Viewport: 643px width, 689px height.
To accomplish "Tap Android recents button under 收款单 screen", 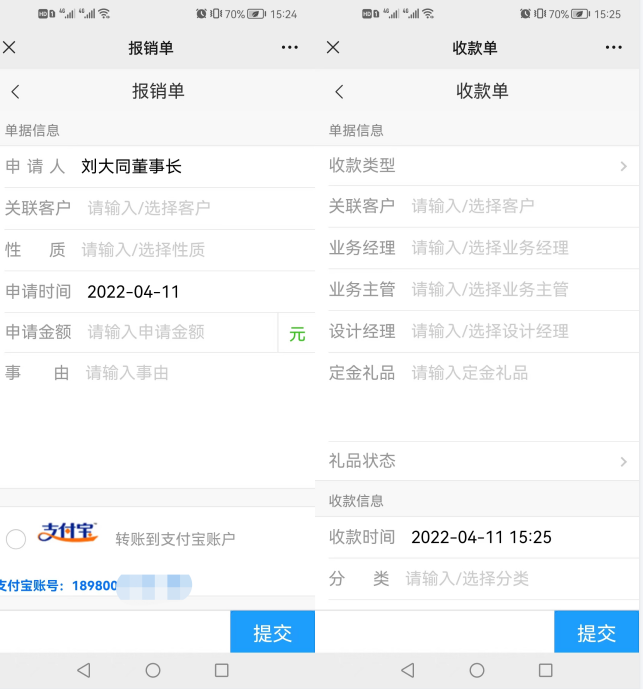I will click(545, 670).
